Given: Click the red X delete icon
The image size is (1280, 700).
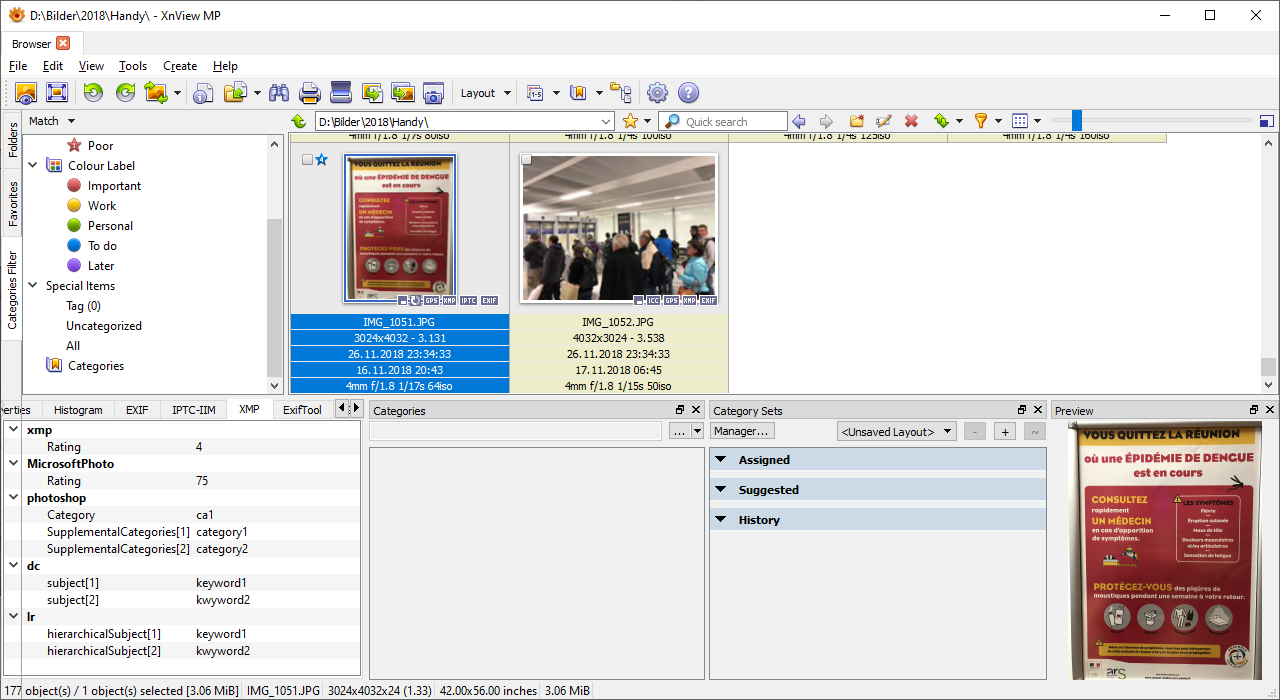Looking at the screenshot, I should 911,121.
